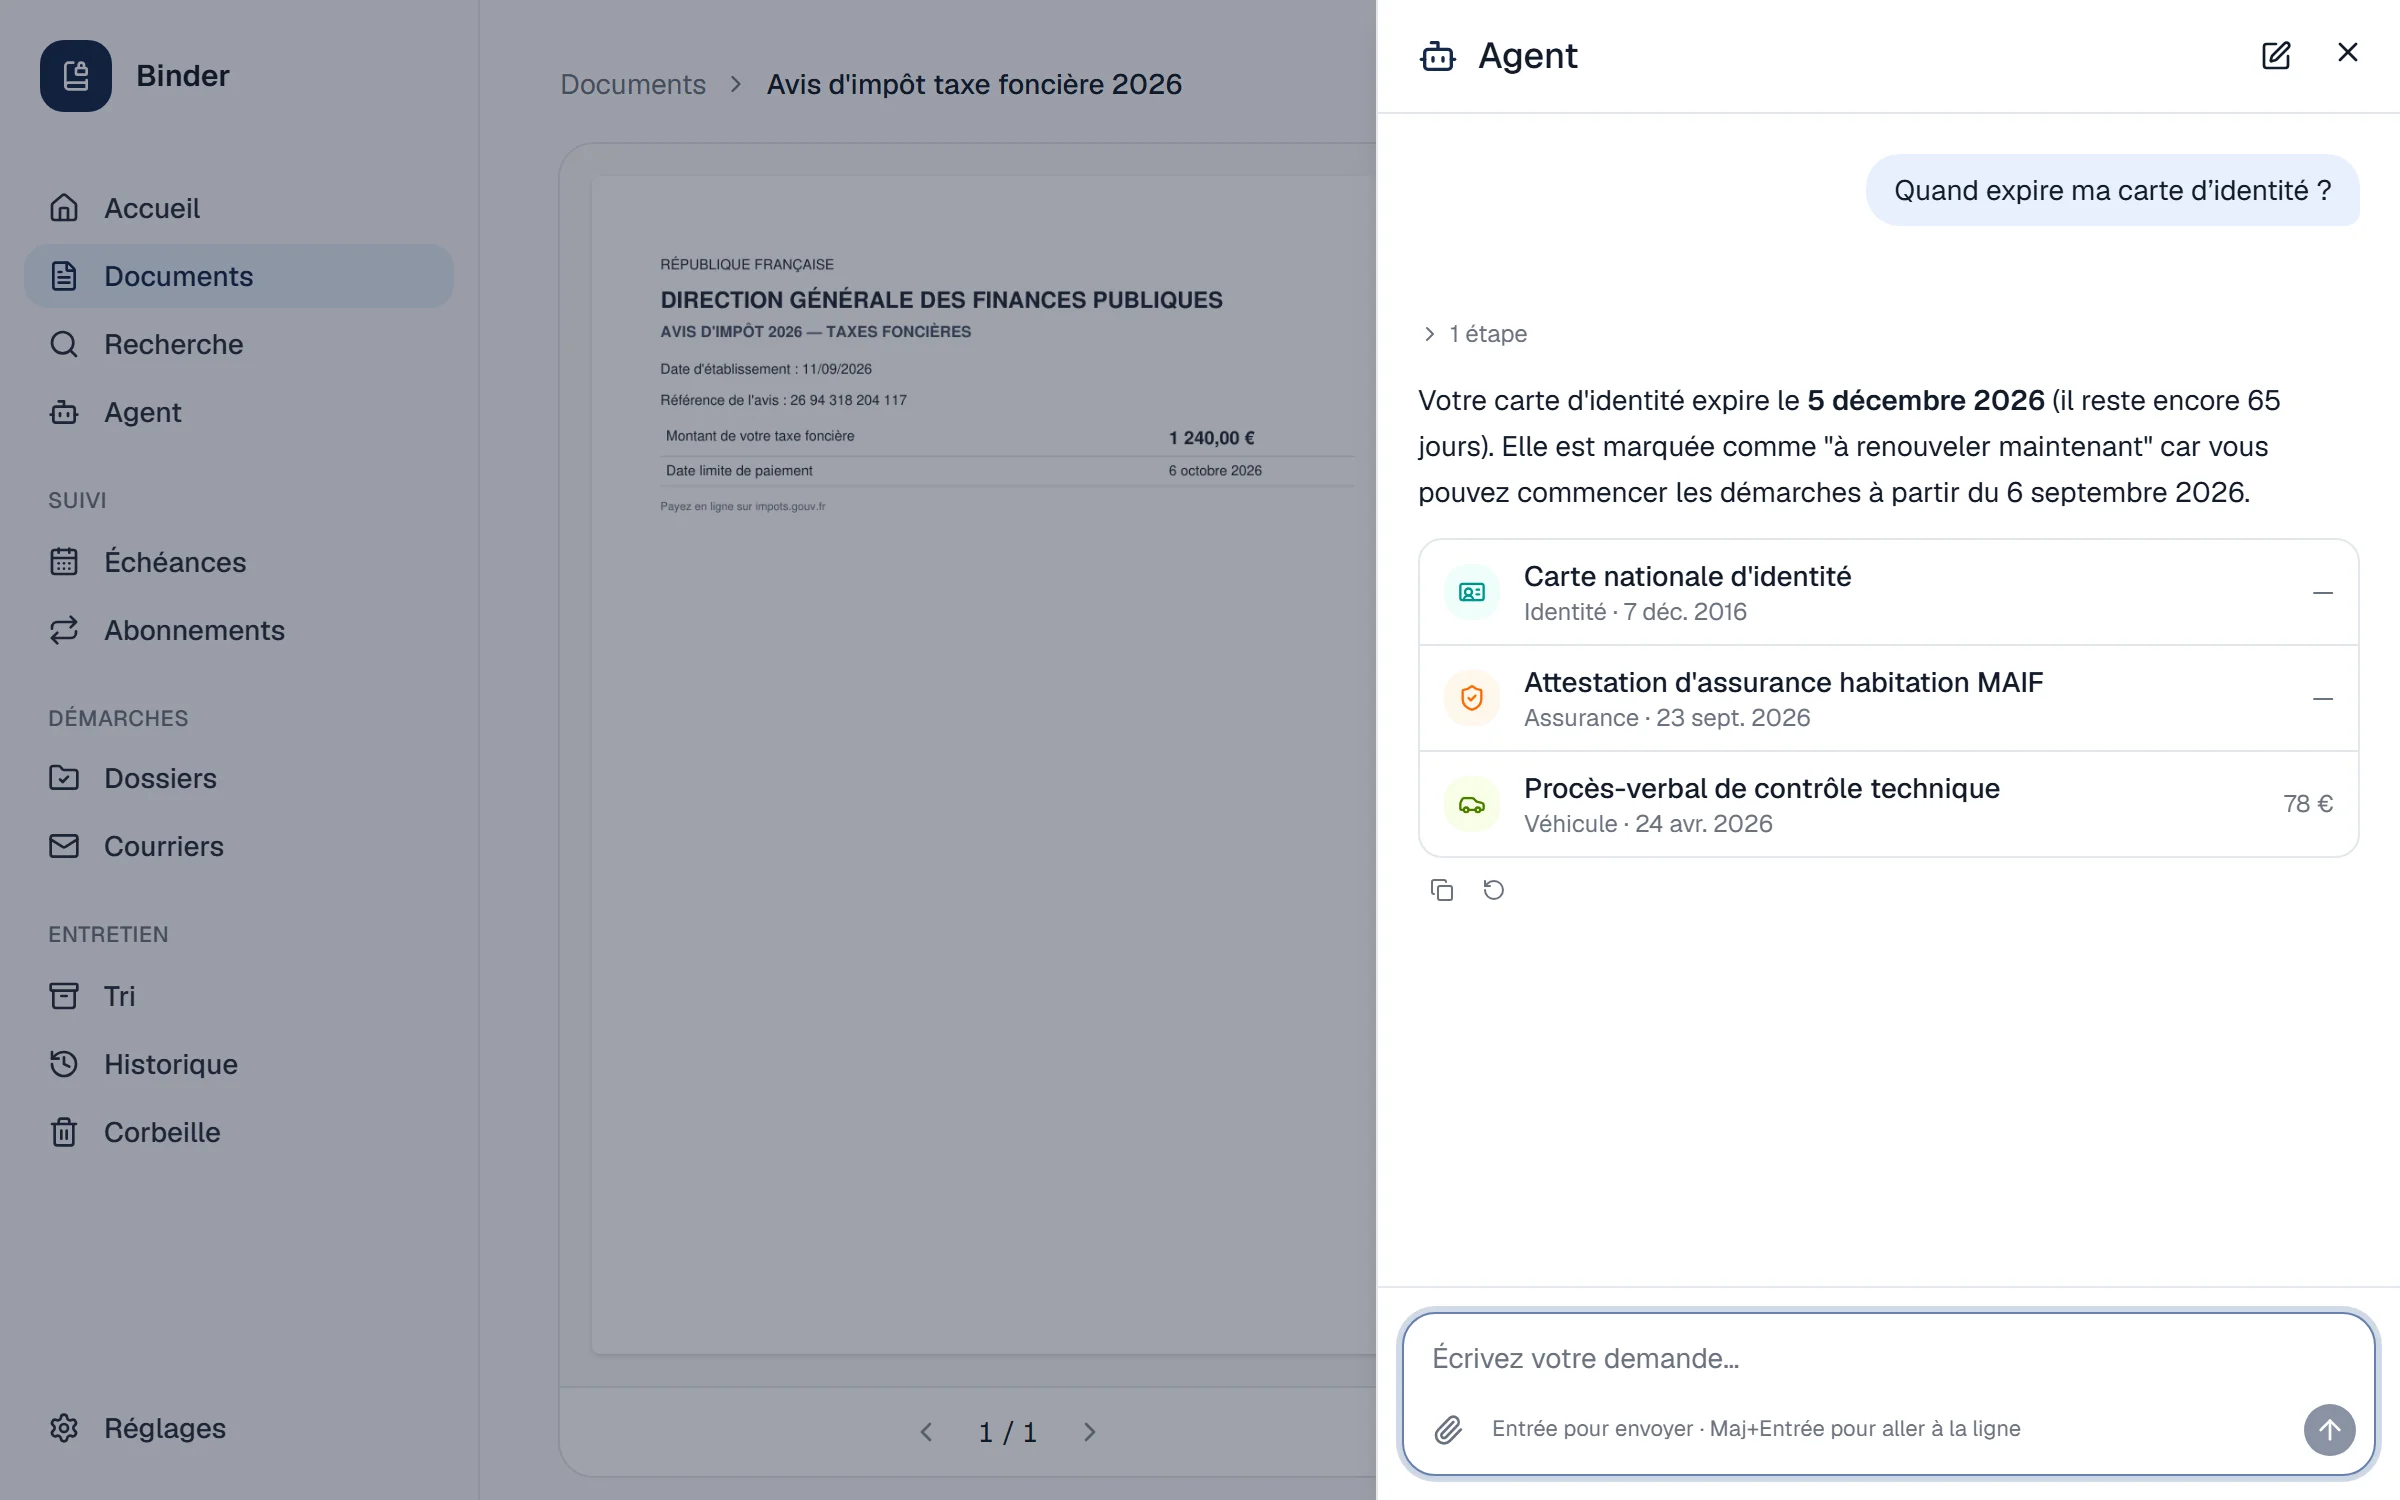Regenerate the agent's response

(1494, 890)
